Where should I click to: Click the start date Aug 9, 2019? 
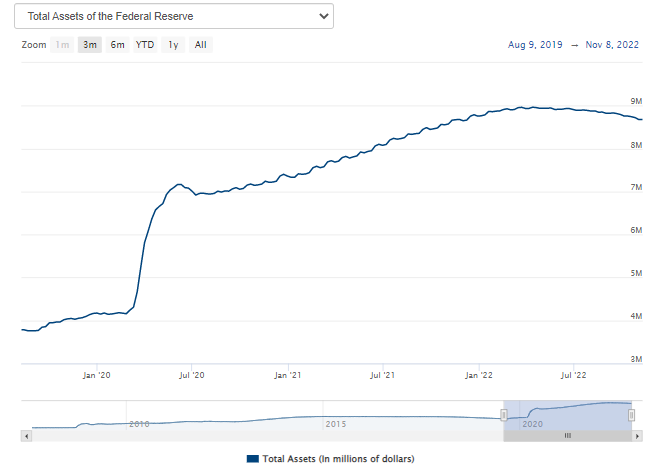point(535,45)
